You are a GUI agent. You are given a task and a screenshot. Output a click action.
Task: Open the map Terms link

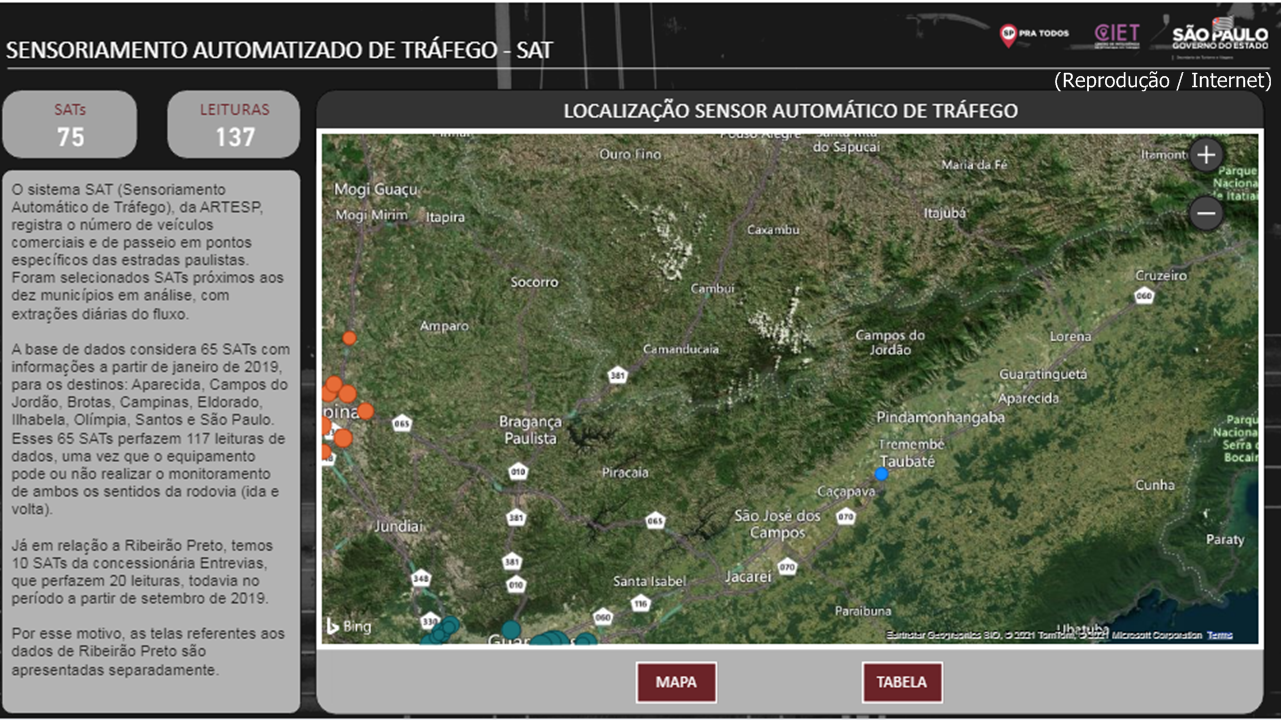[x=1219, y=635]
